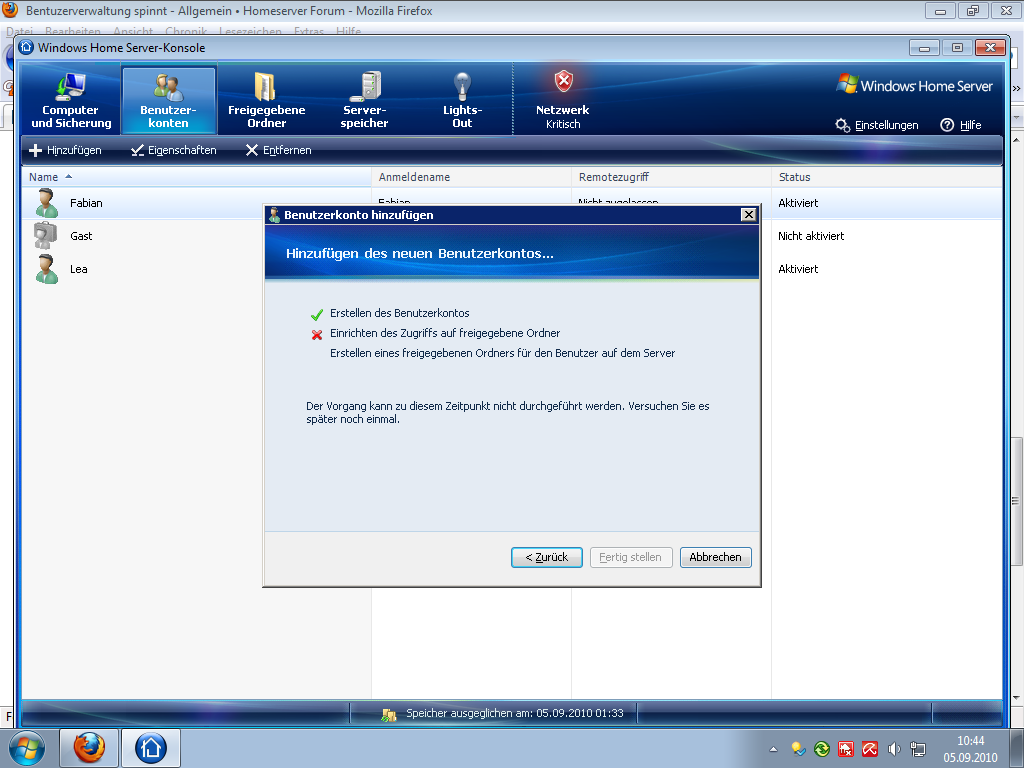This screenshot has height=768, width=1024.
Task: Click 'Nicht aktiviert' status of Gast
Action: (811, 236)
